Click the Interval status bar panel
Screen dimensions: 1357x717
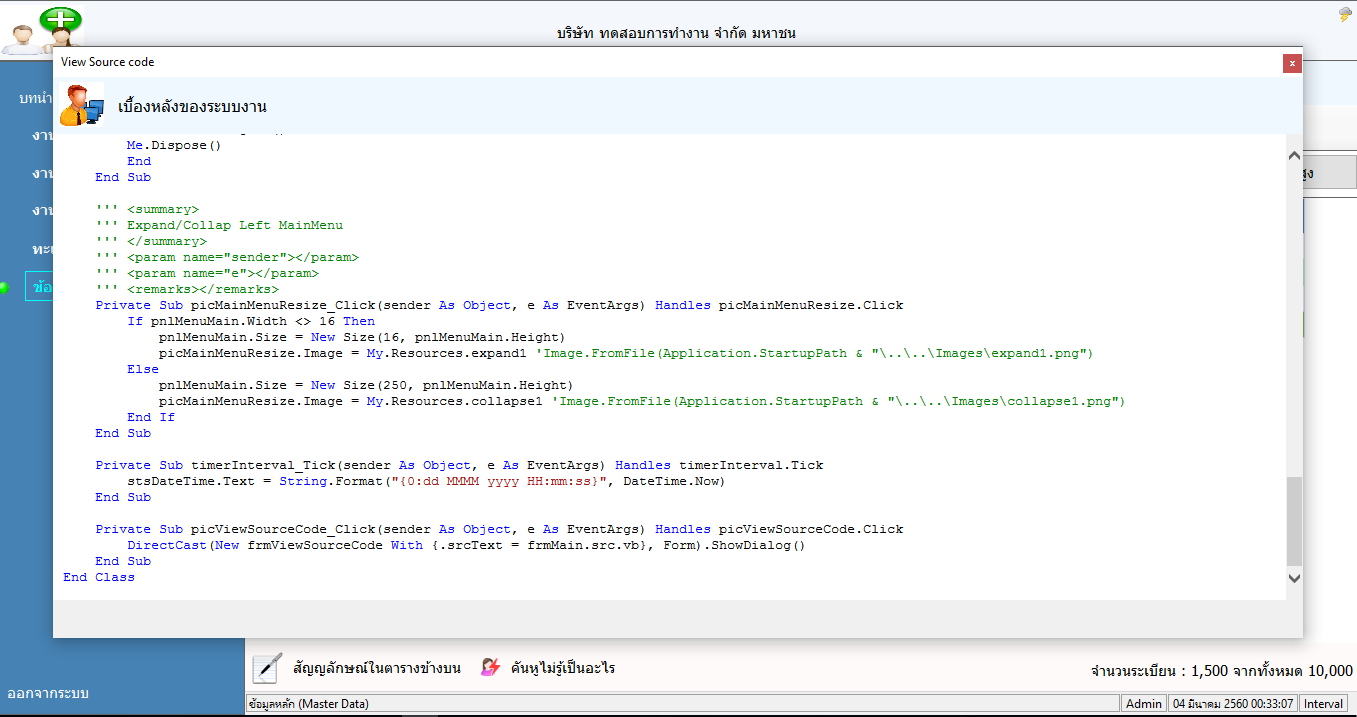pos(1324,704)
